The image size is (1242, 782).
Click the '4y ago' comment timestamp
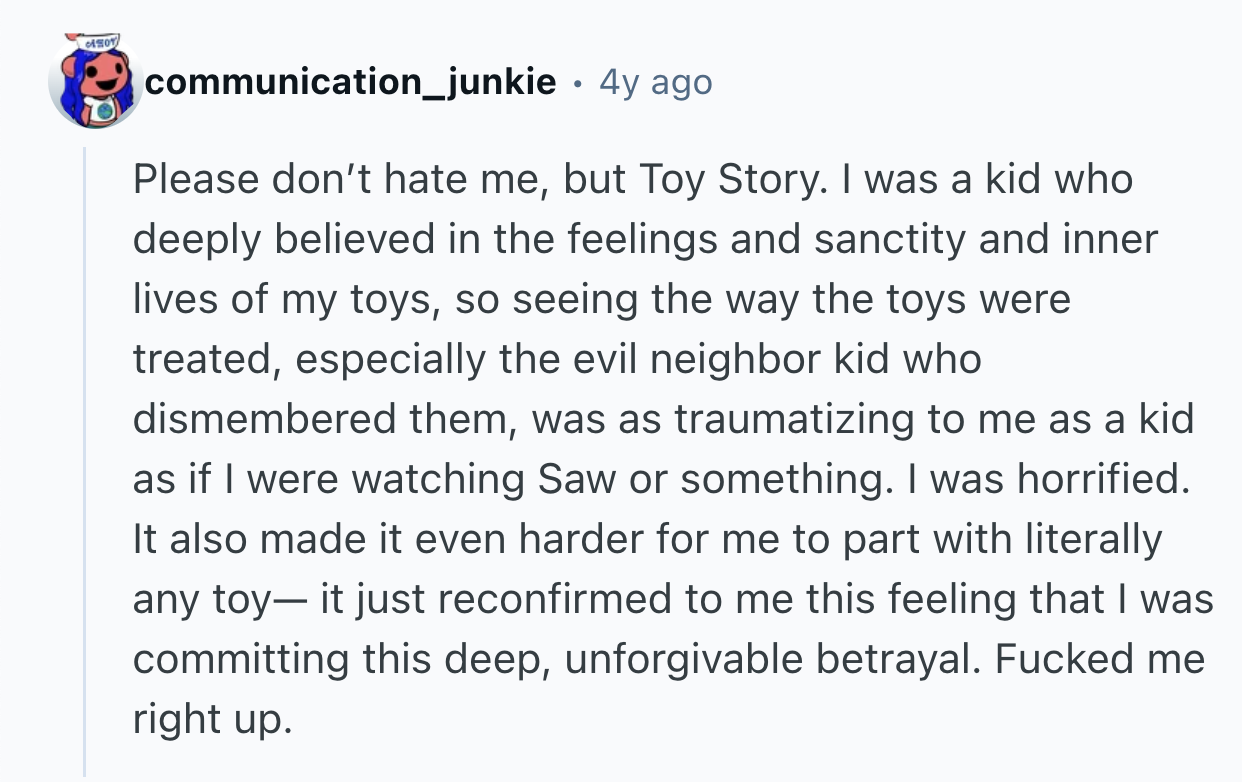tap(655, 82)
